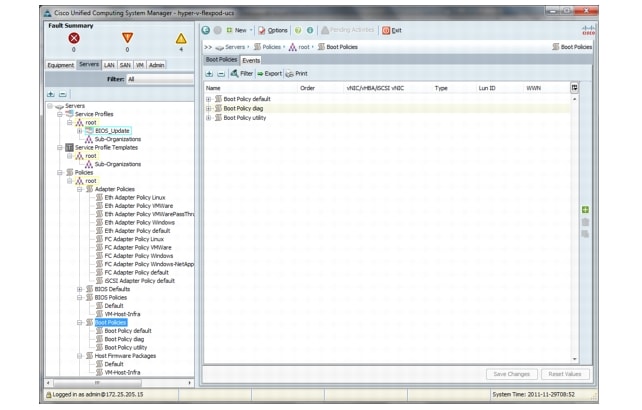The height and width of the screenshot is (410, 642).
Task: Open the Filter dropdown set to All
Action: click(x=160, y=79)
